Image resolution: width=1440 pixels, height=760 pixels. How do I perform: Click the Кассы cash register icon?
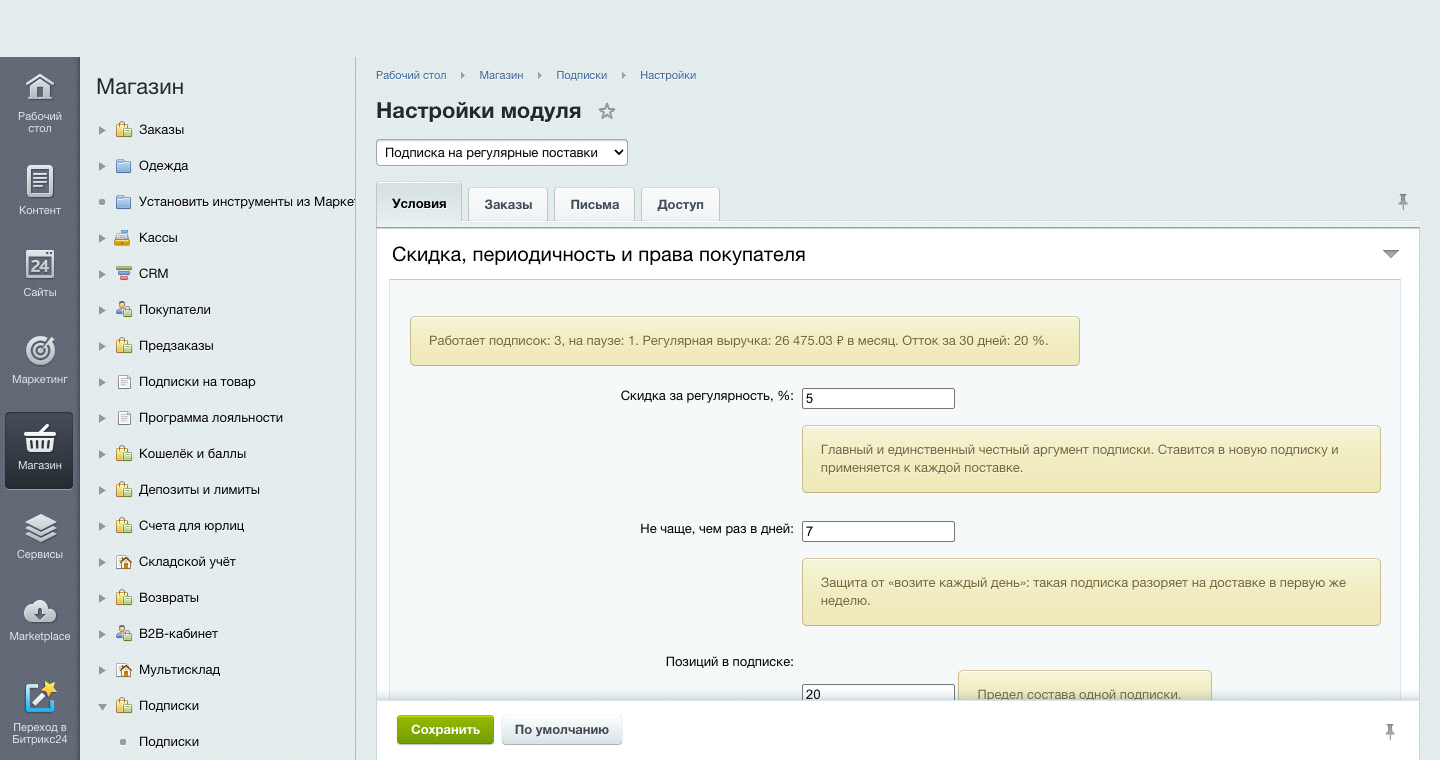tap(123, 238)
